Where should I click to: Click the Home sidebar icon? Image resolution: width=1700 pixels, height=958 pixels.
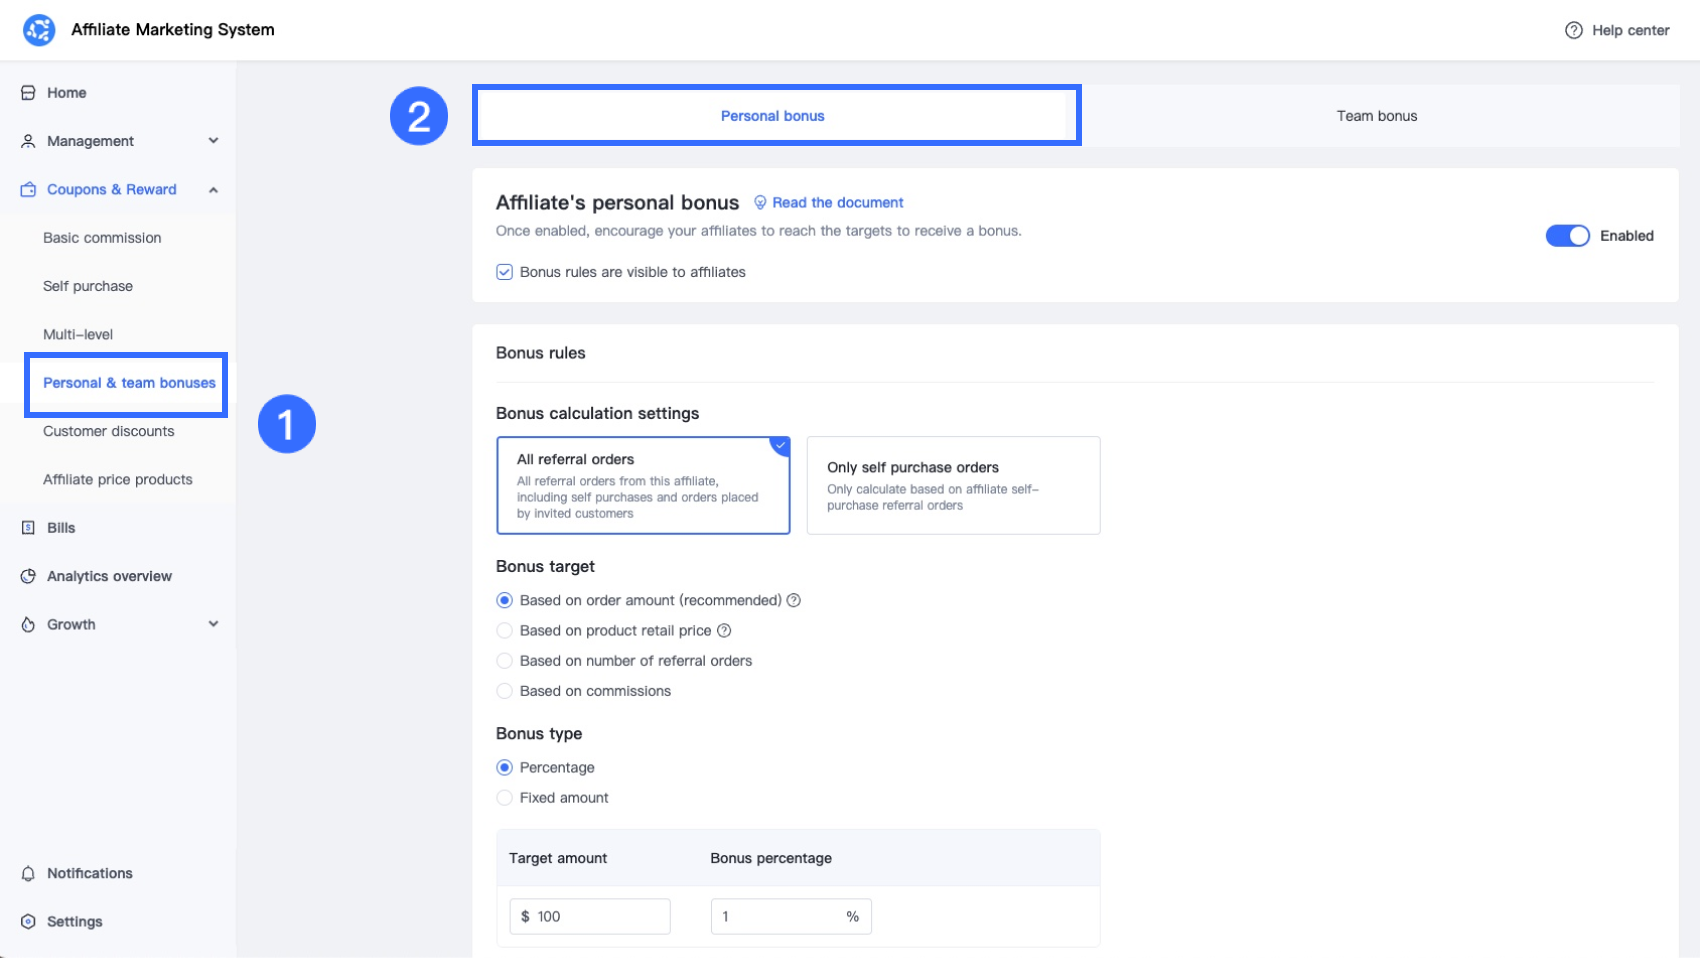28,93
